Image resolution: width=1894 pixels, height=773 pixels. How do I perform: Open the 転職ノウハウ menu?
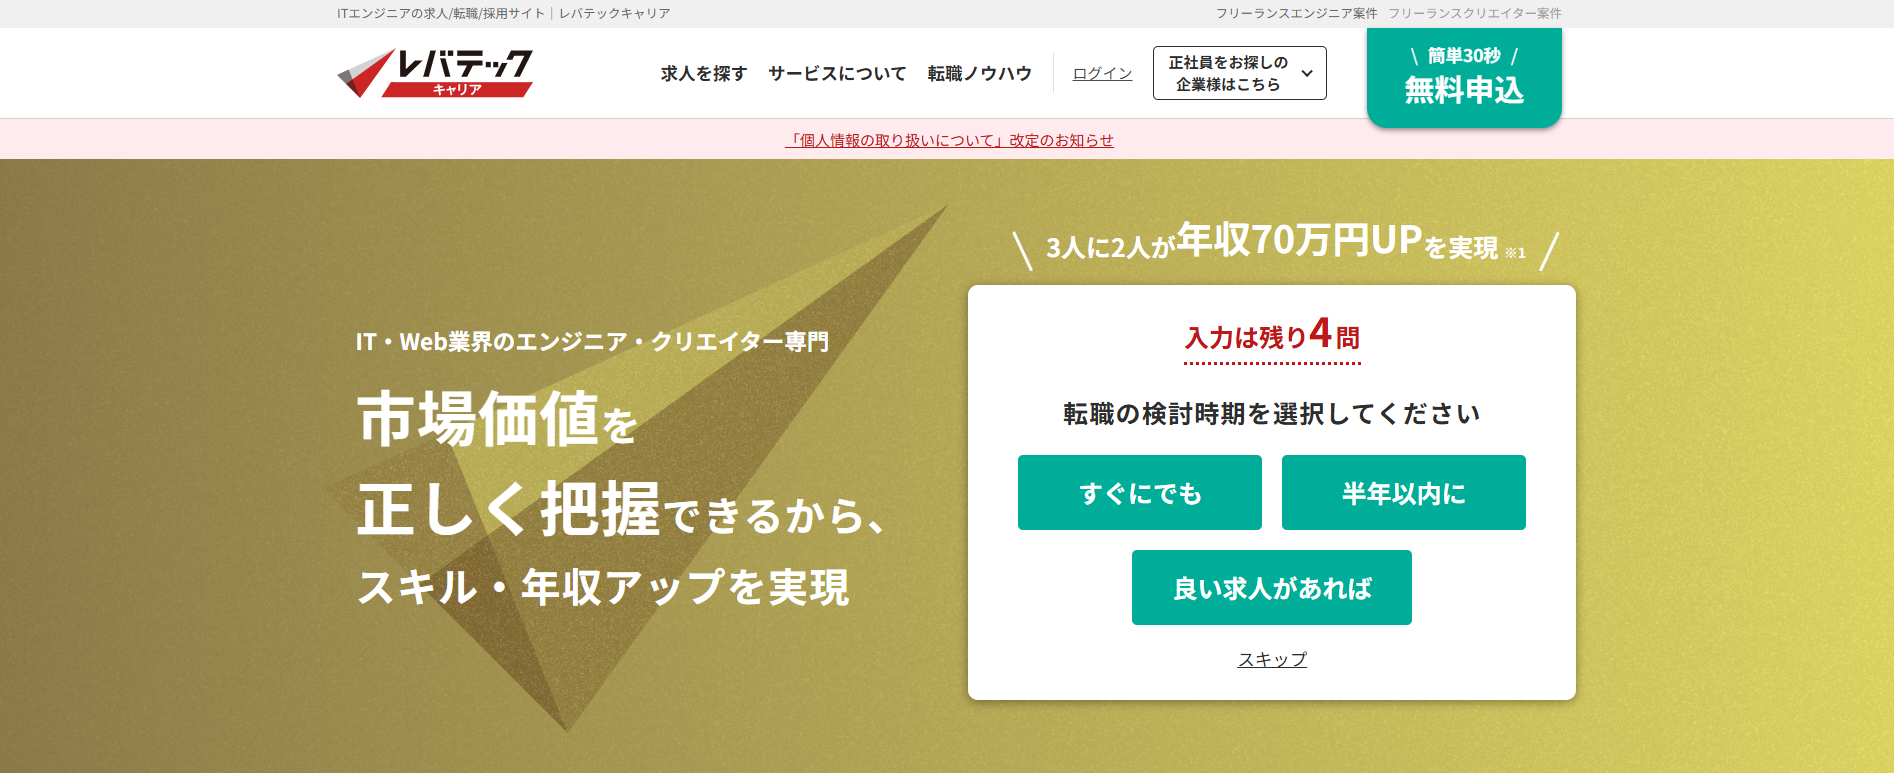click(979, 74)
